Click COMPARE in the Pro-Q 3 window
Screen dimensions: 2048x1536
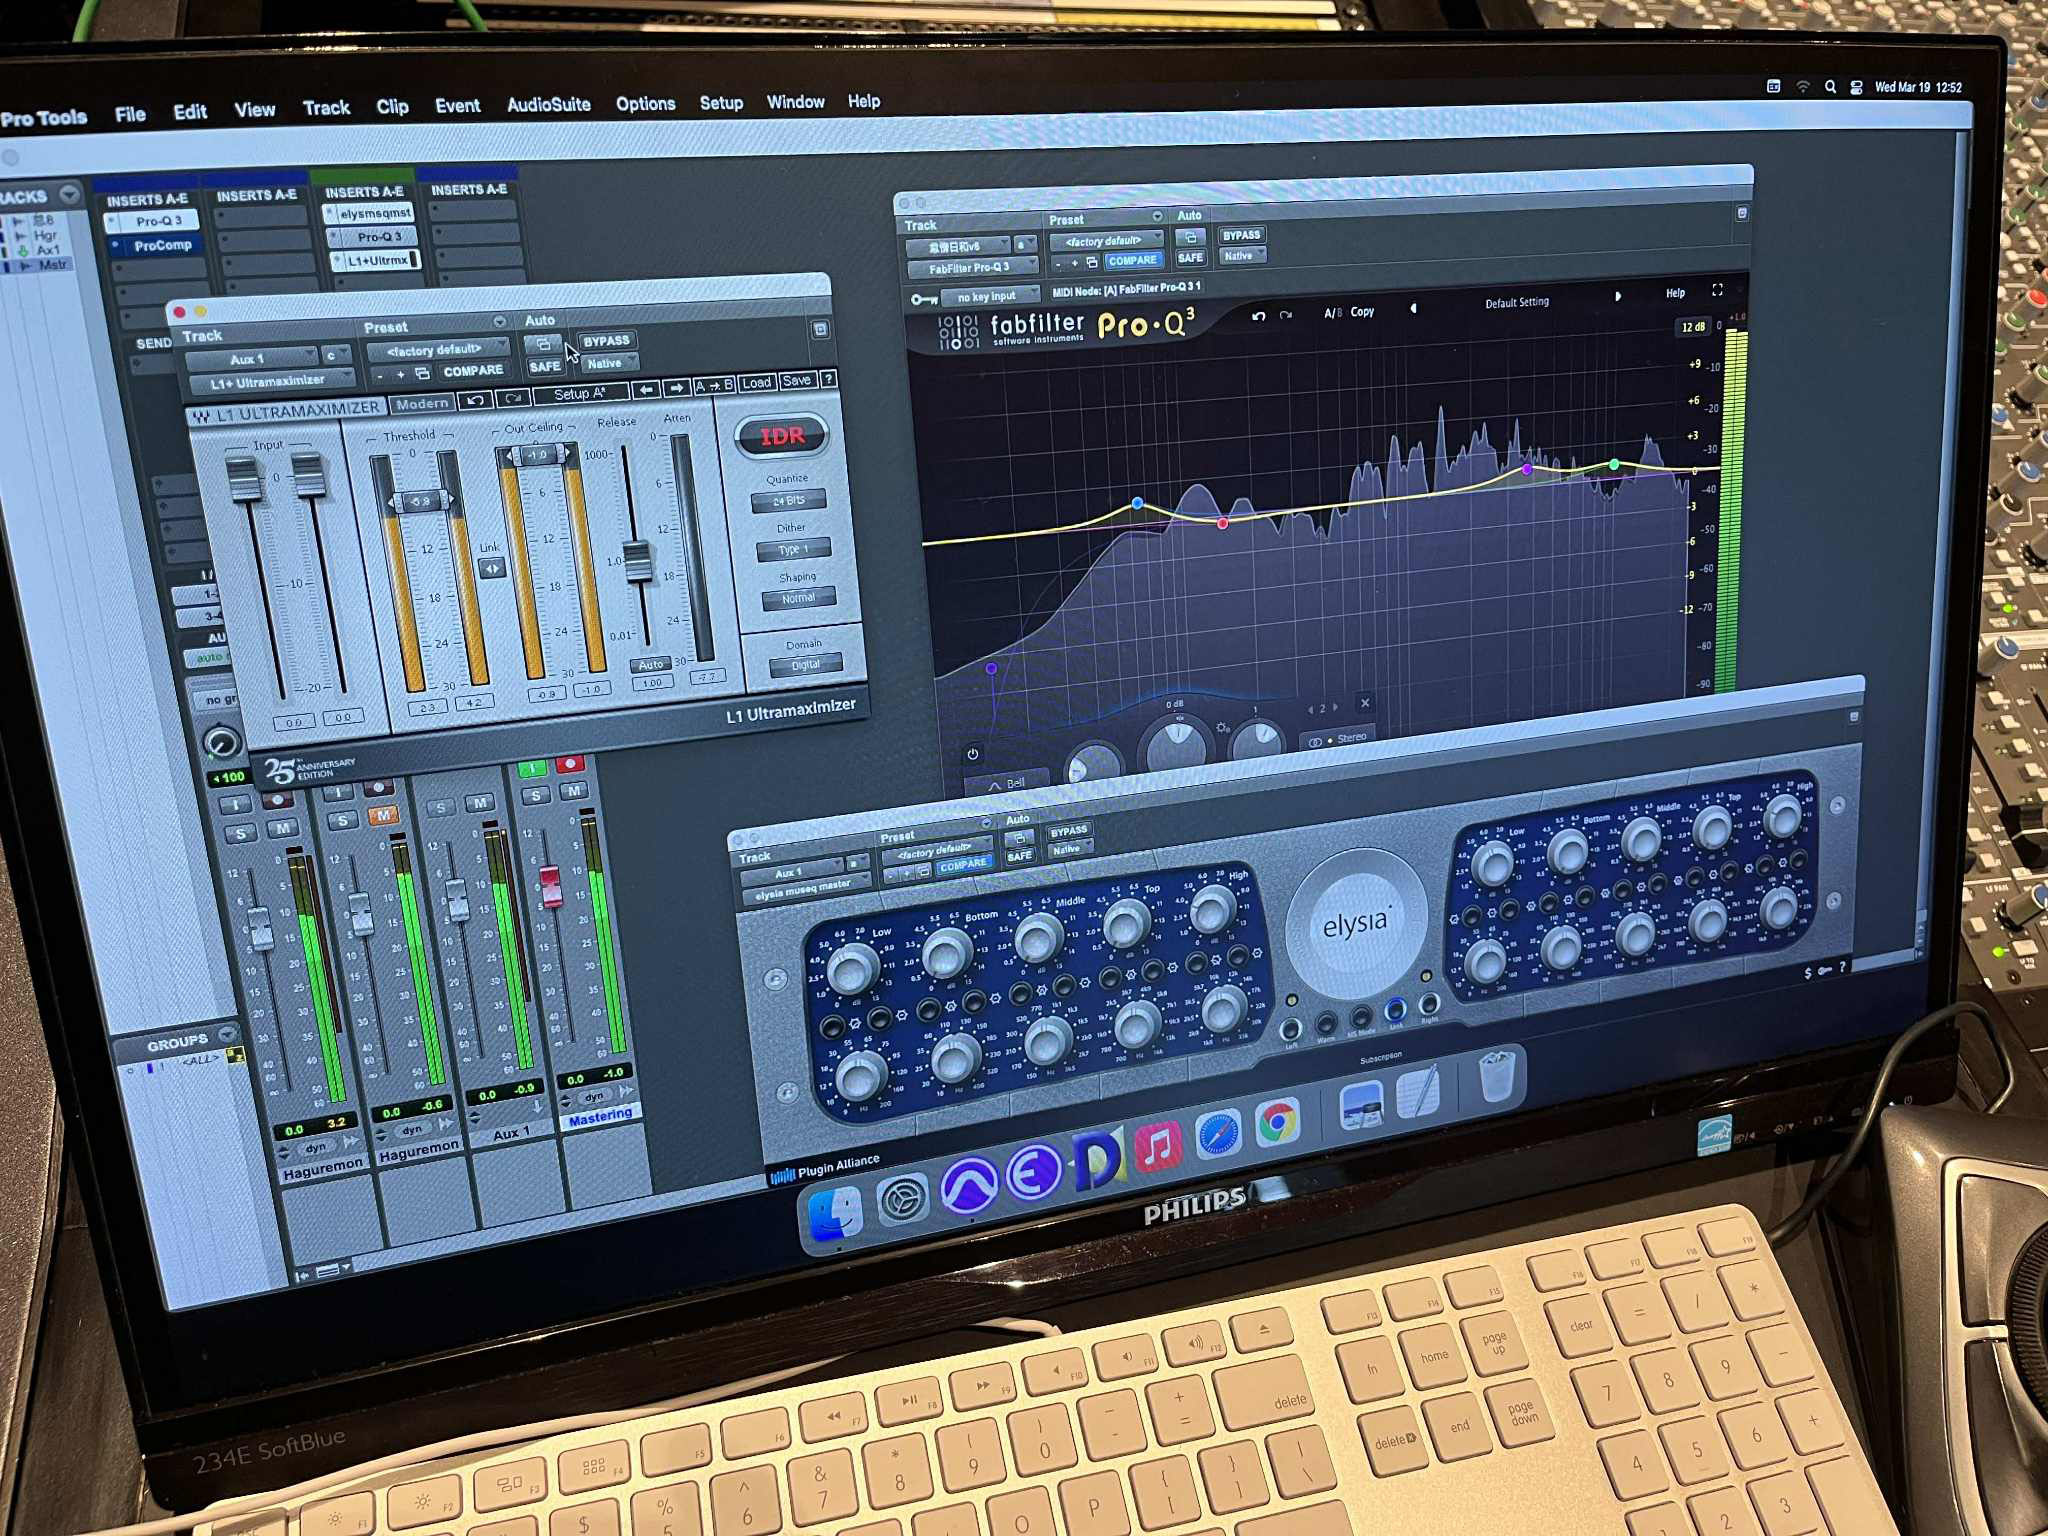pyautogui.click(x=1132, y=260)
